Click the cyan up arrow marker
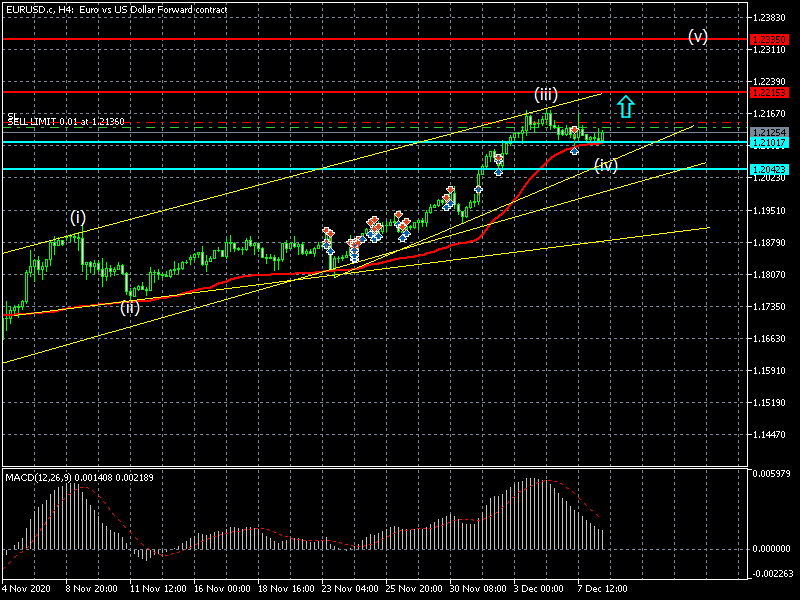 626,106
